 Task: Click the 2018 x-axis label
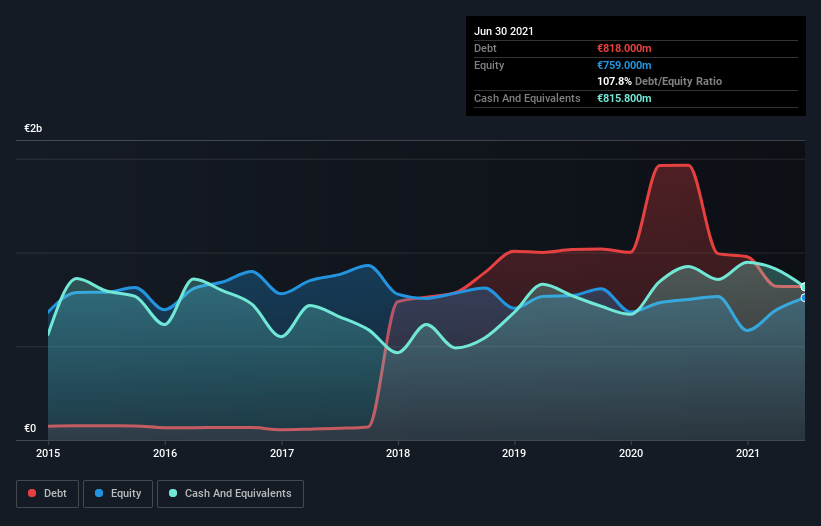pyautogui.click(x=398, y=453)
